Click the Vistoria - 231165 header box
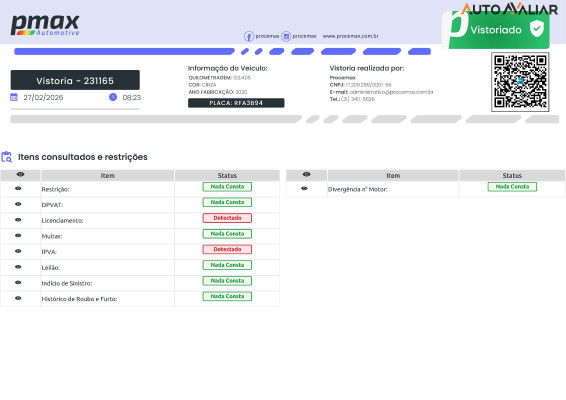Image resolution: width=566 pixels, height=400 pixels. tap(75, 80)
